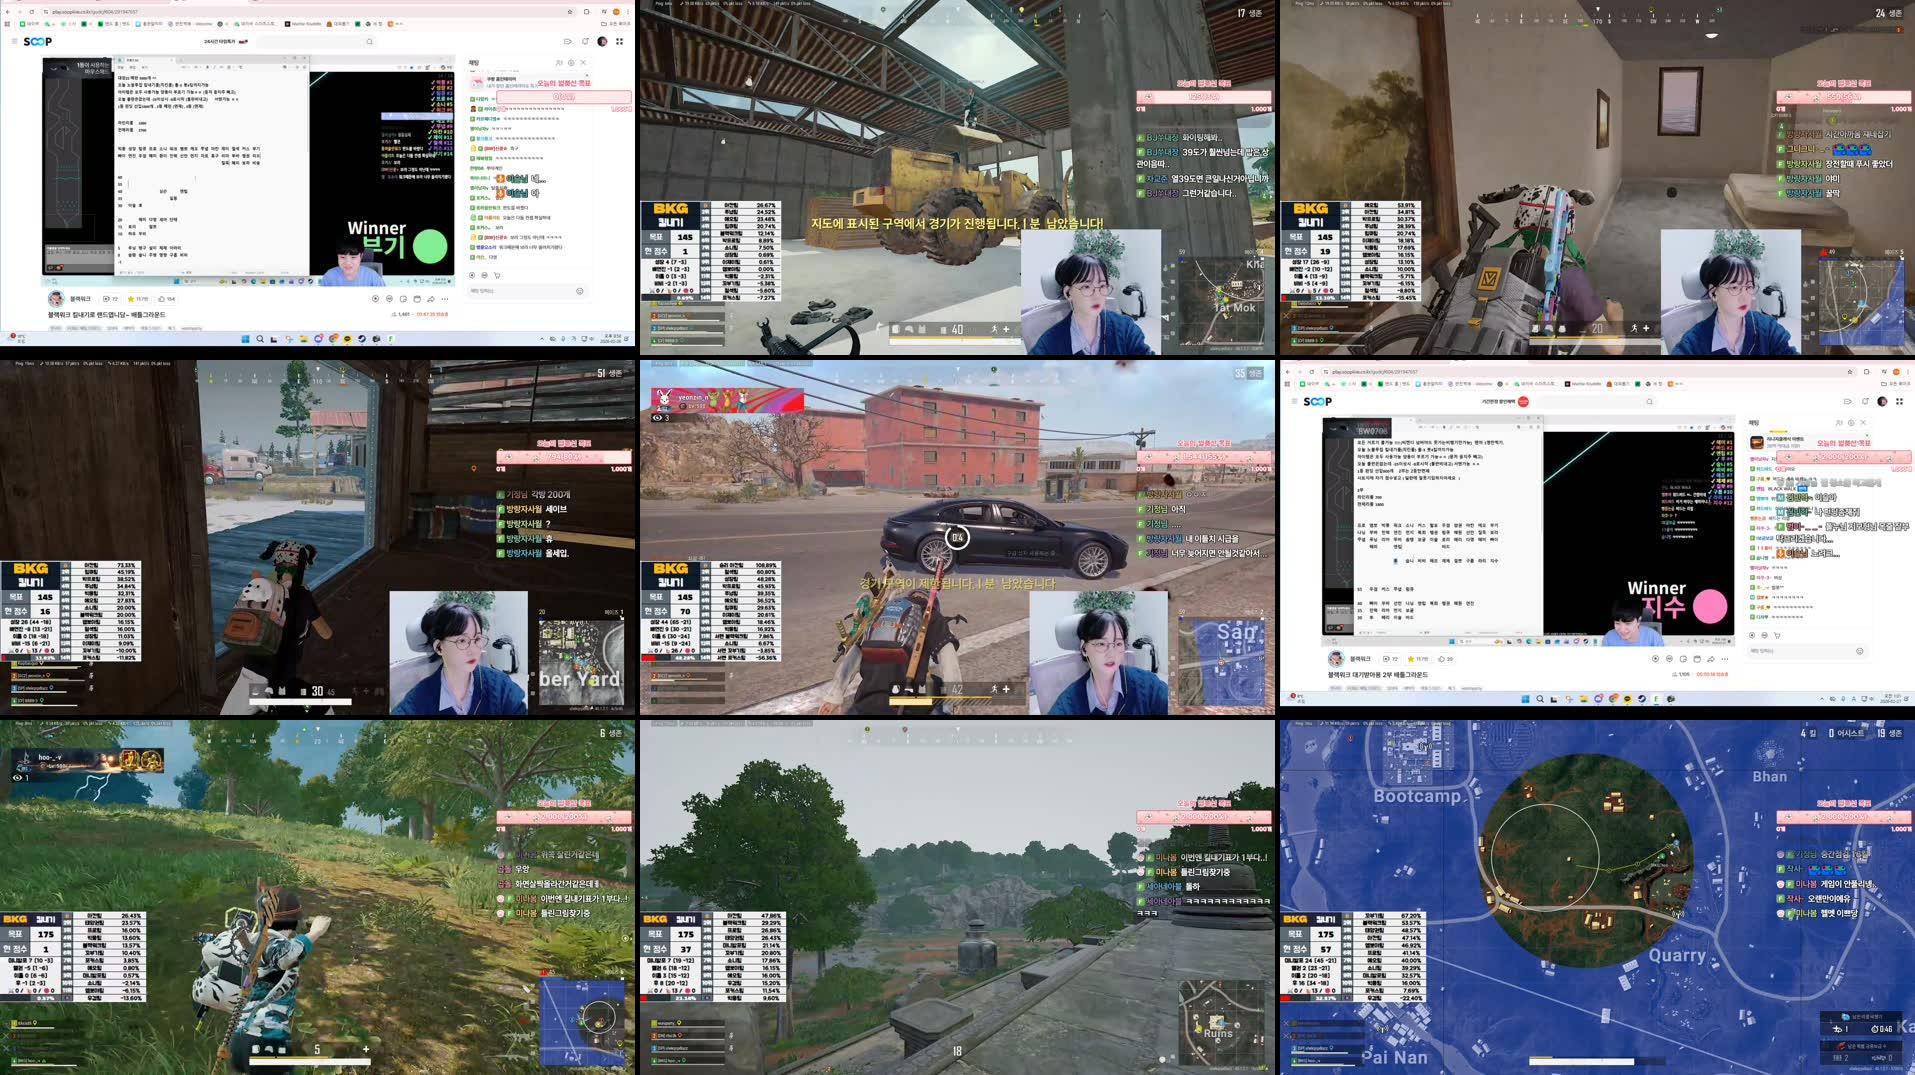Image resolution: width=1915 pixels, height=1075 pixels.
Task: Open the first bookmark on the bookmarks bar
Action: (22, 23)
